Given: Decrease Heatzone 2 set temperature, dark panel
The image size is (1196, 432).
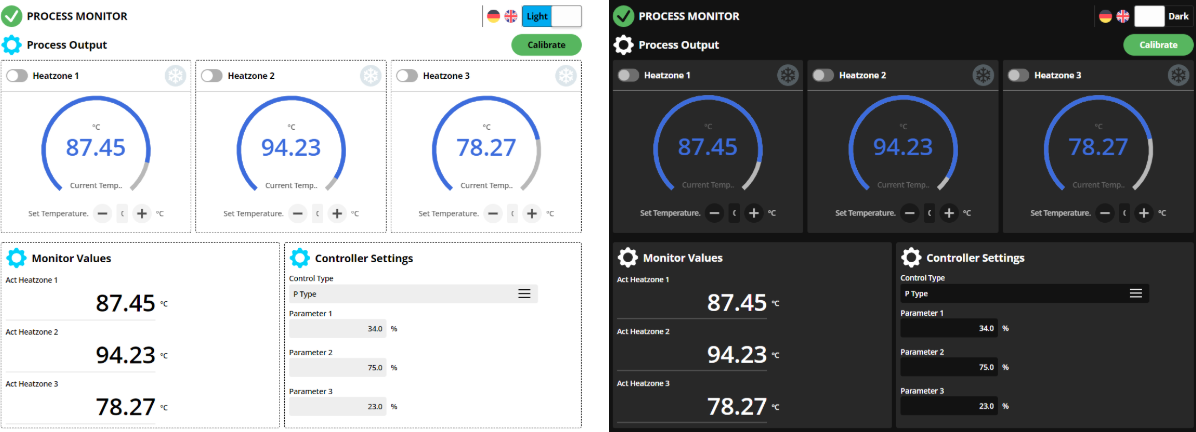Looking at the screenshot, I should pos(909,213).
